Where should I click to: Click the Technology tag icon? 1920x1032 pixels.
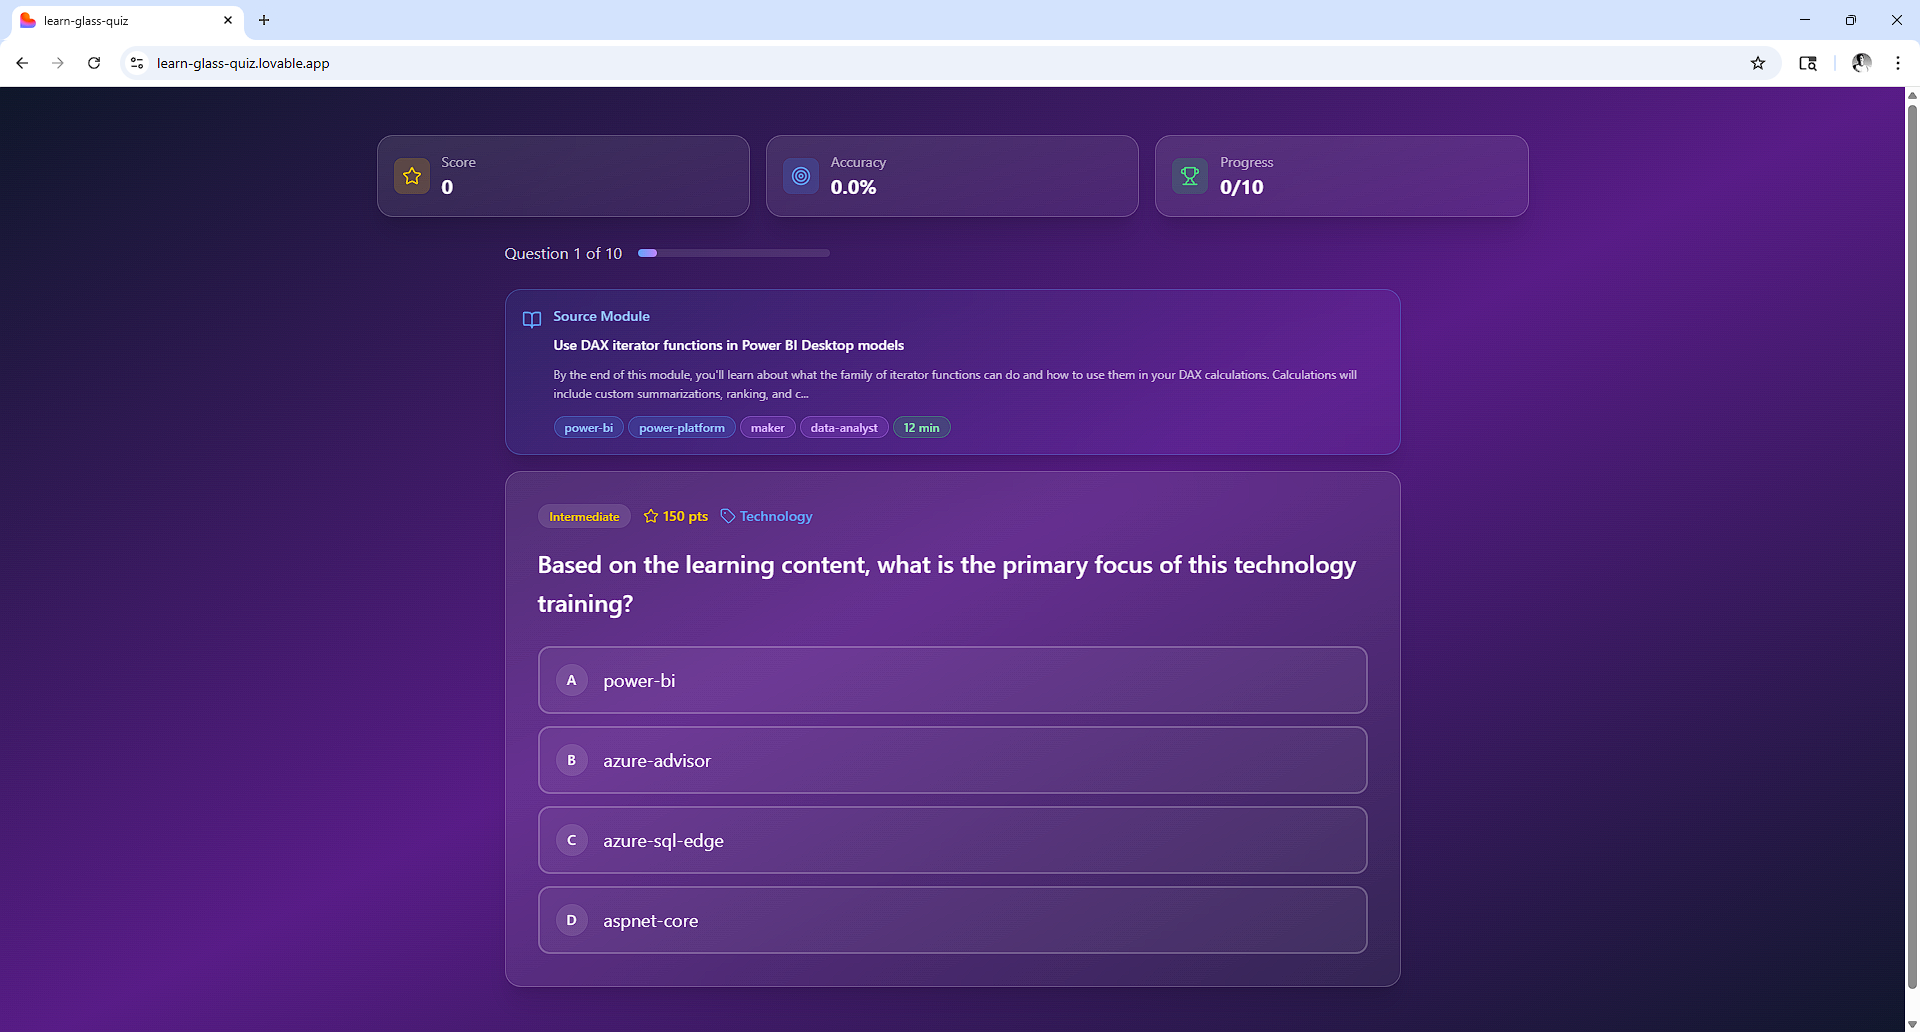click(728, 516)
